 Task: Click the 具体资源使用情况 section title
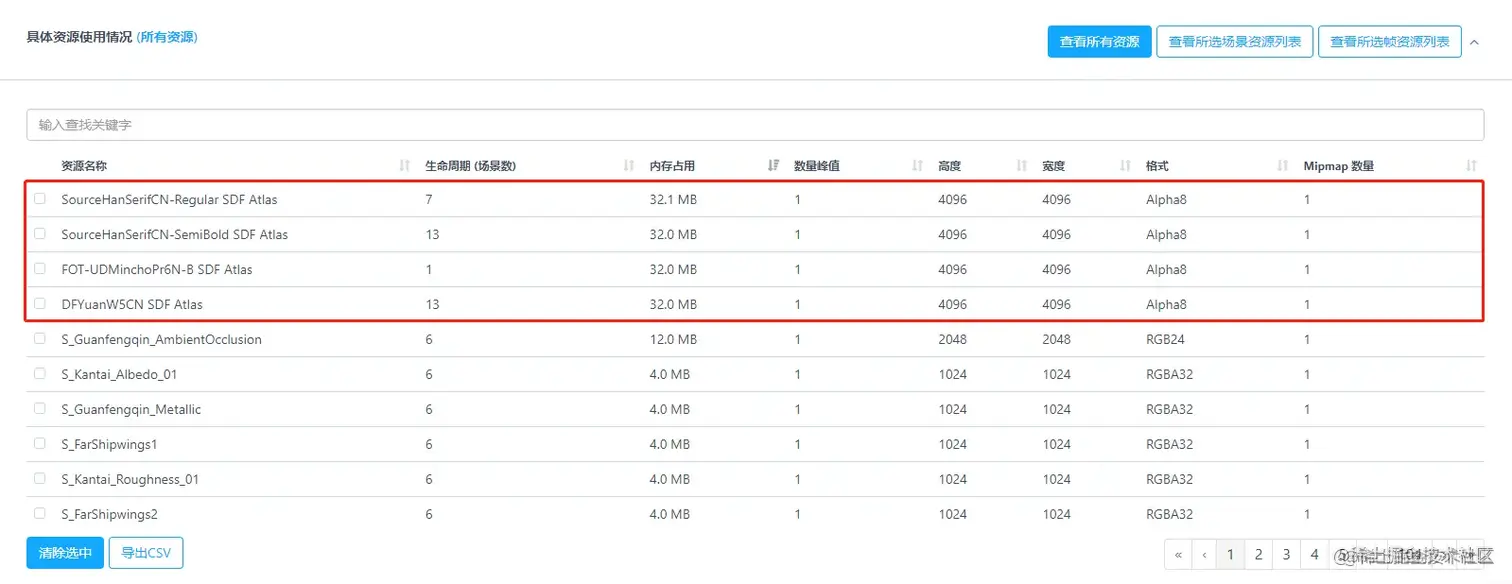(x=79, y=37)
